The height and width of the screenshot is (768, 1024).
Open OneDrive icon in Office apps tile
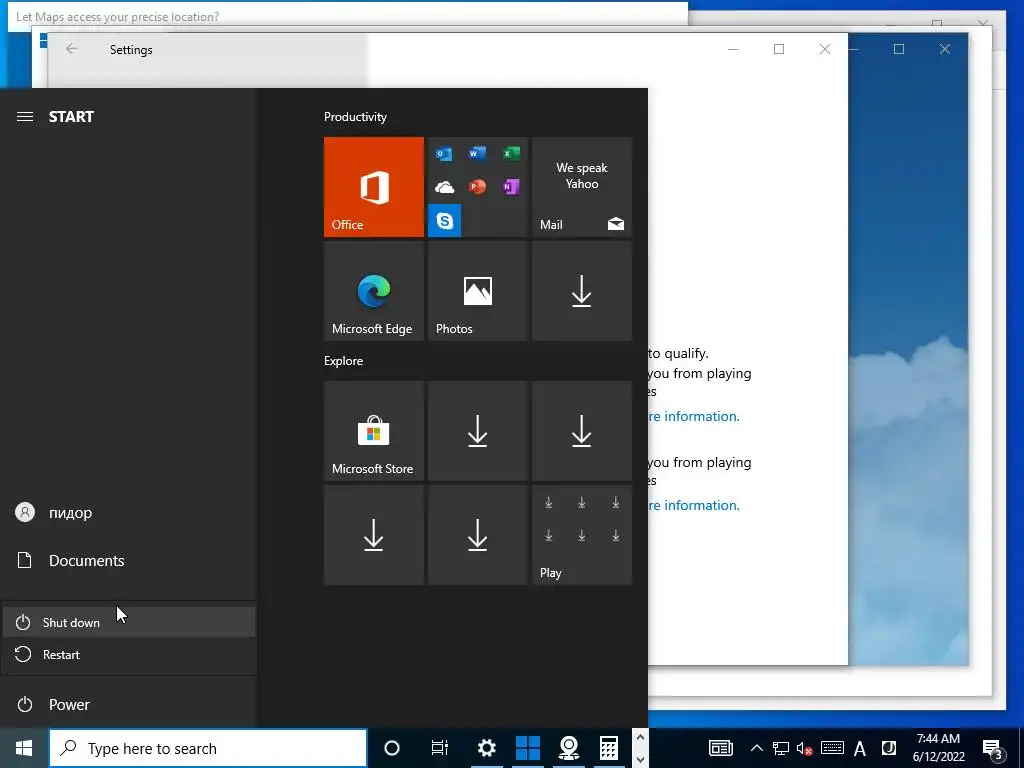click(445, 187)
